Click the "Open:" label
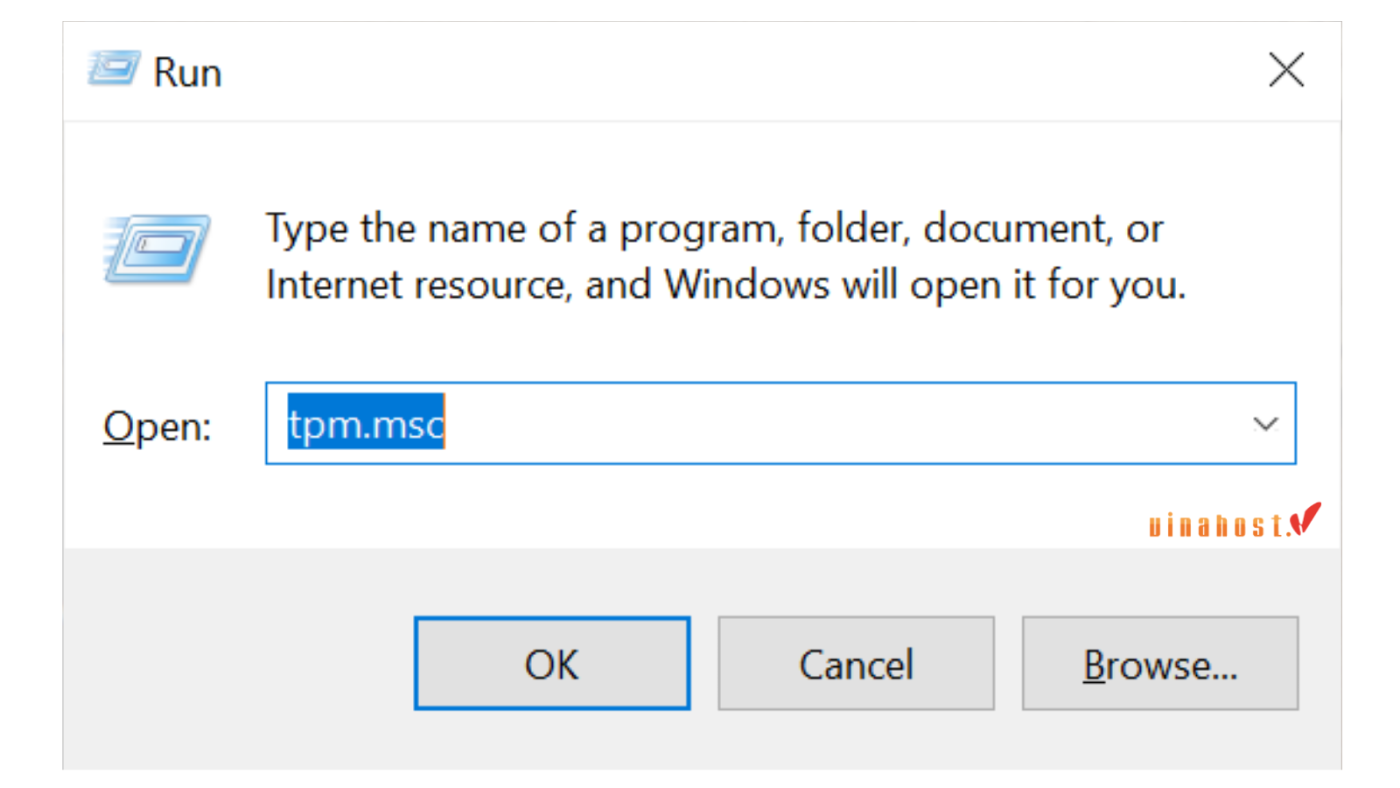 [x=157, y=428]
